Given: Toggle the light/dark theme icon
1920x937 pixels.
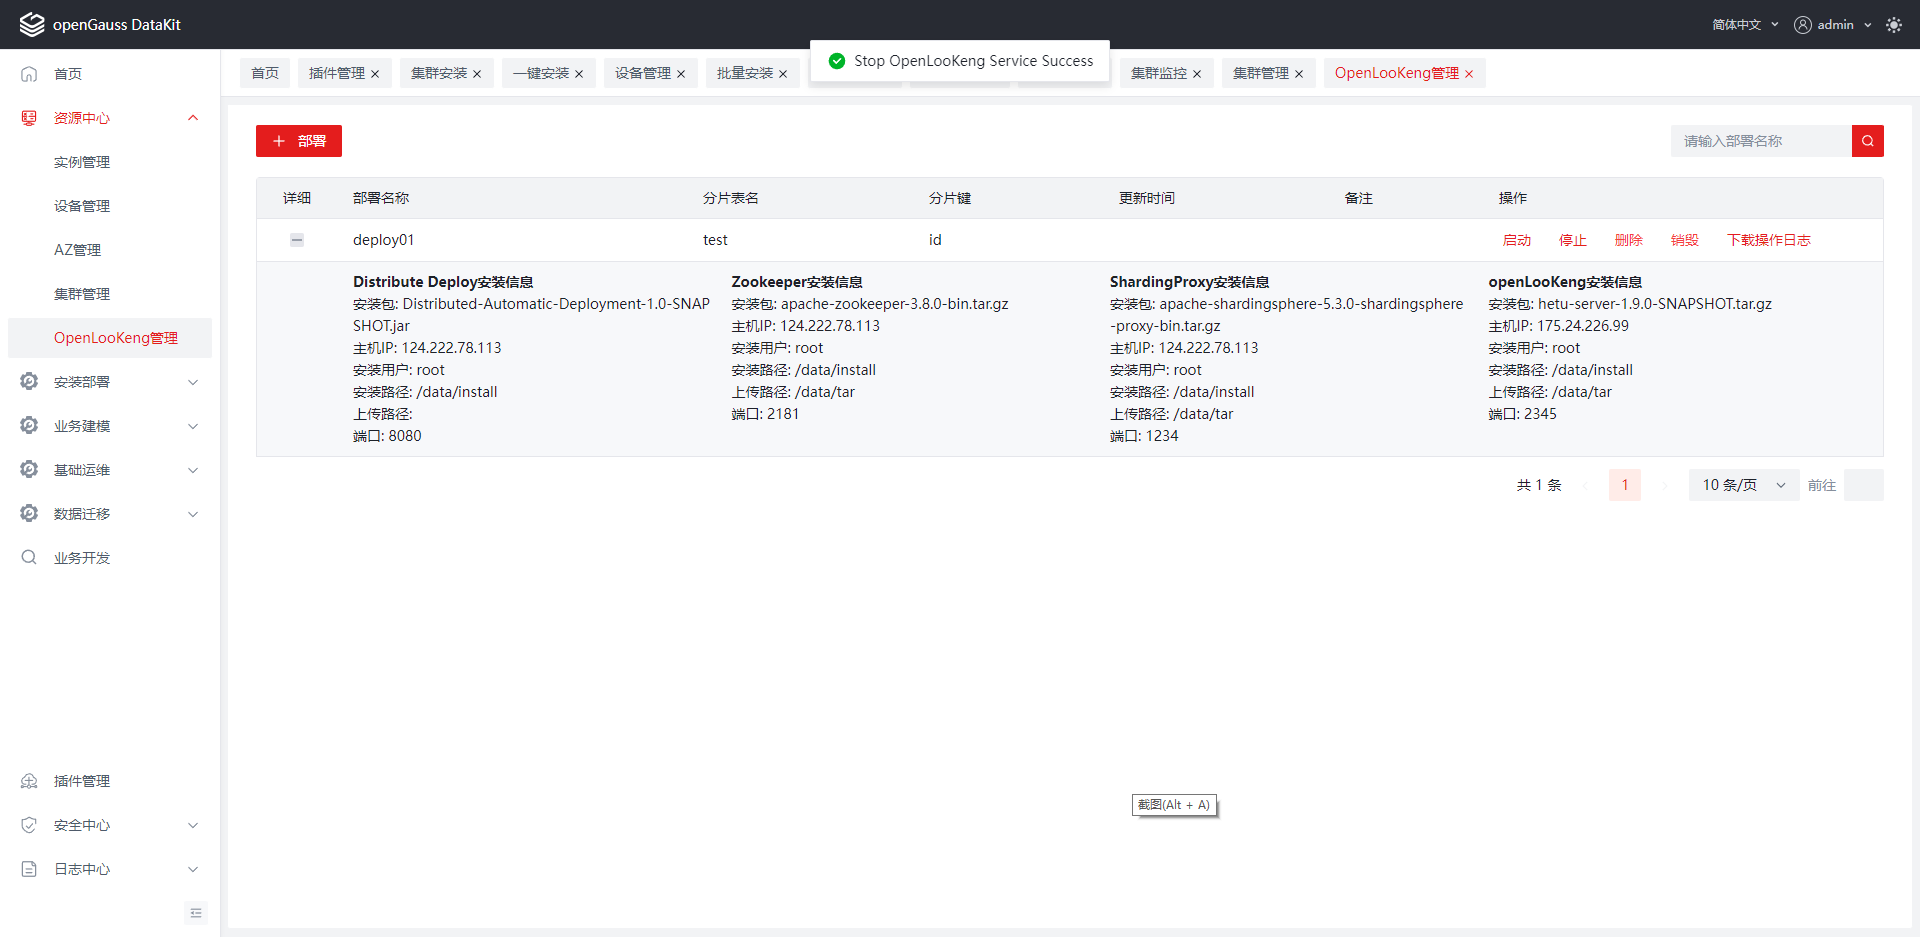Looking at the screenshot, I should (x=1893, y=25).
